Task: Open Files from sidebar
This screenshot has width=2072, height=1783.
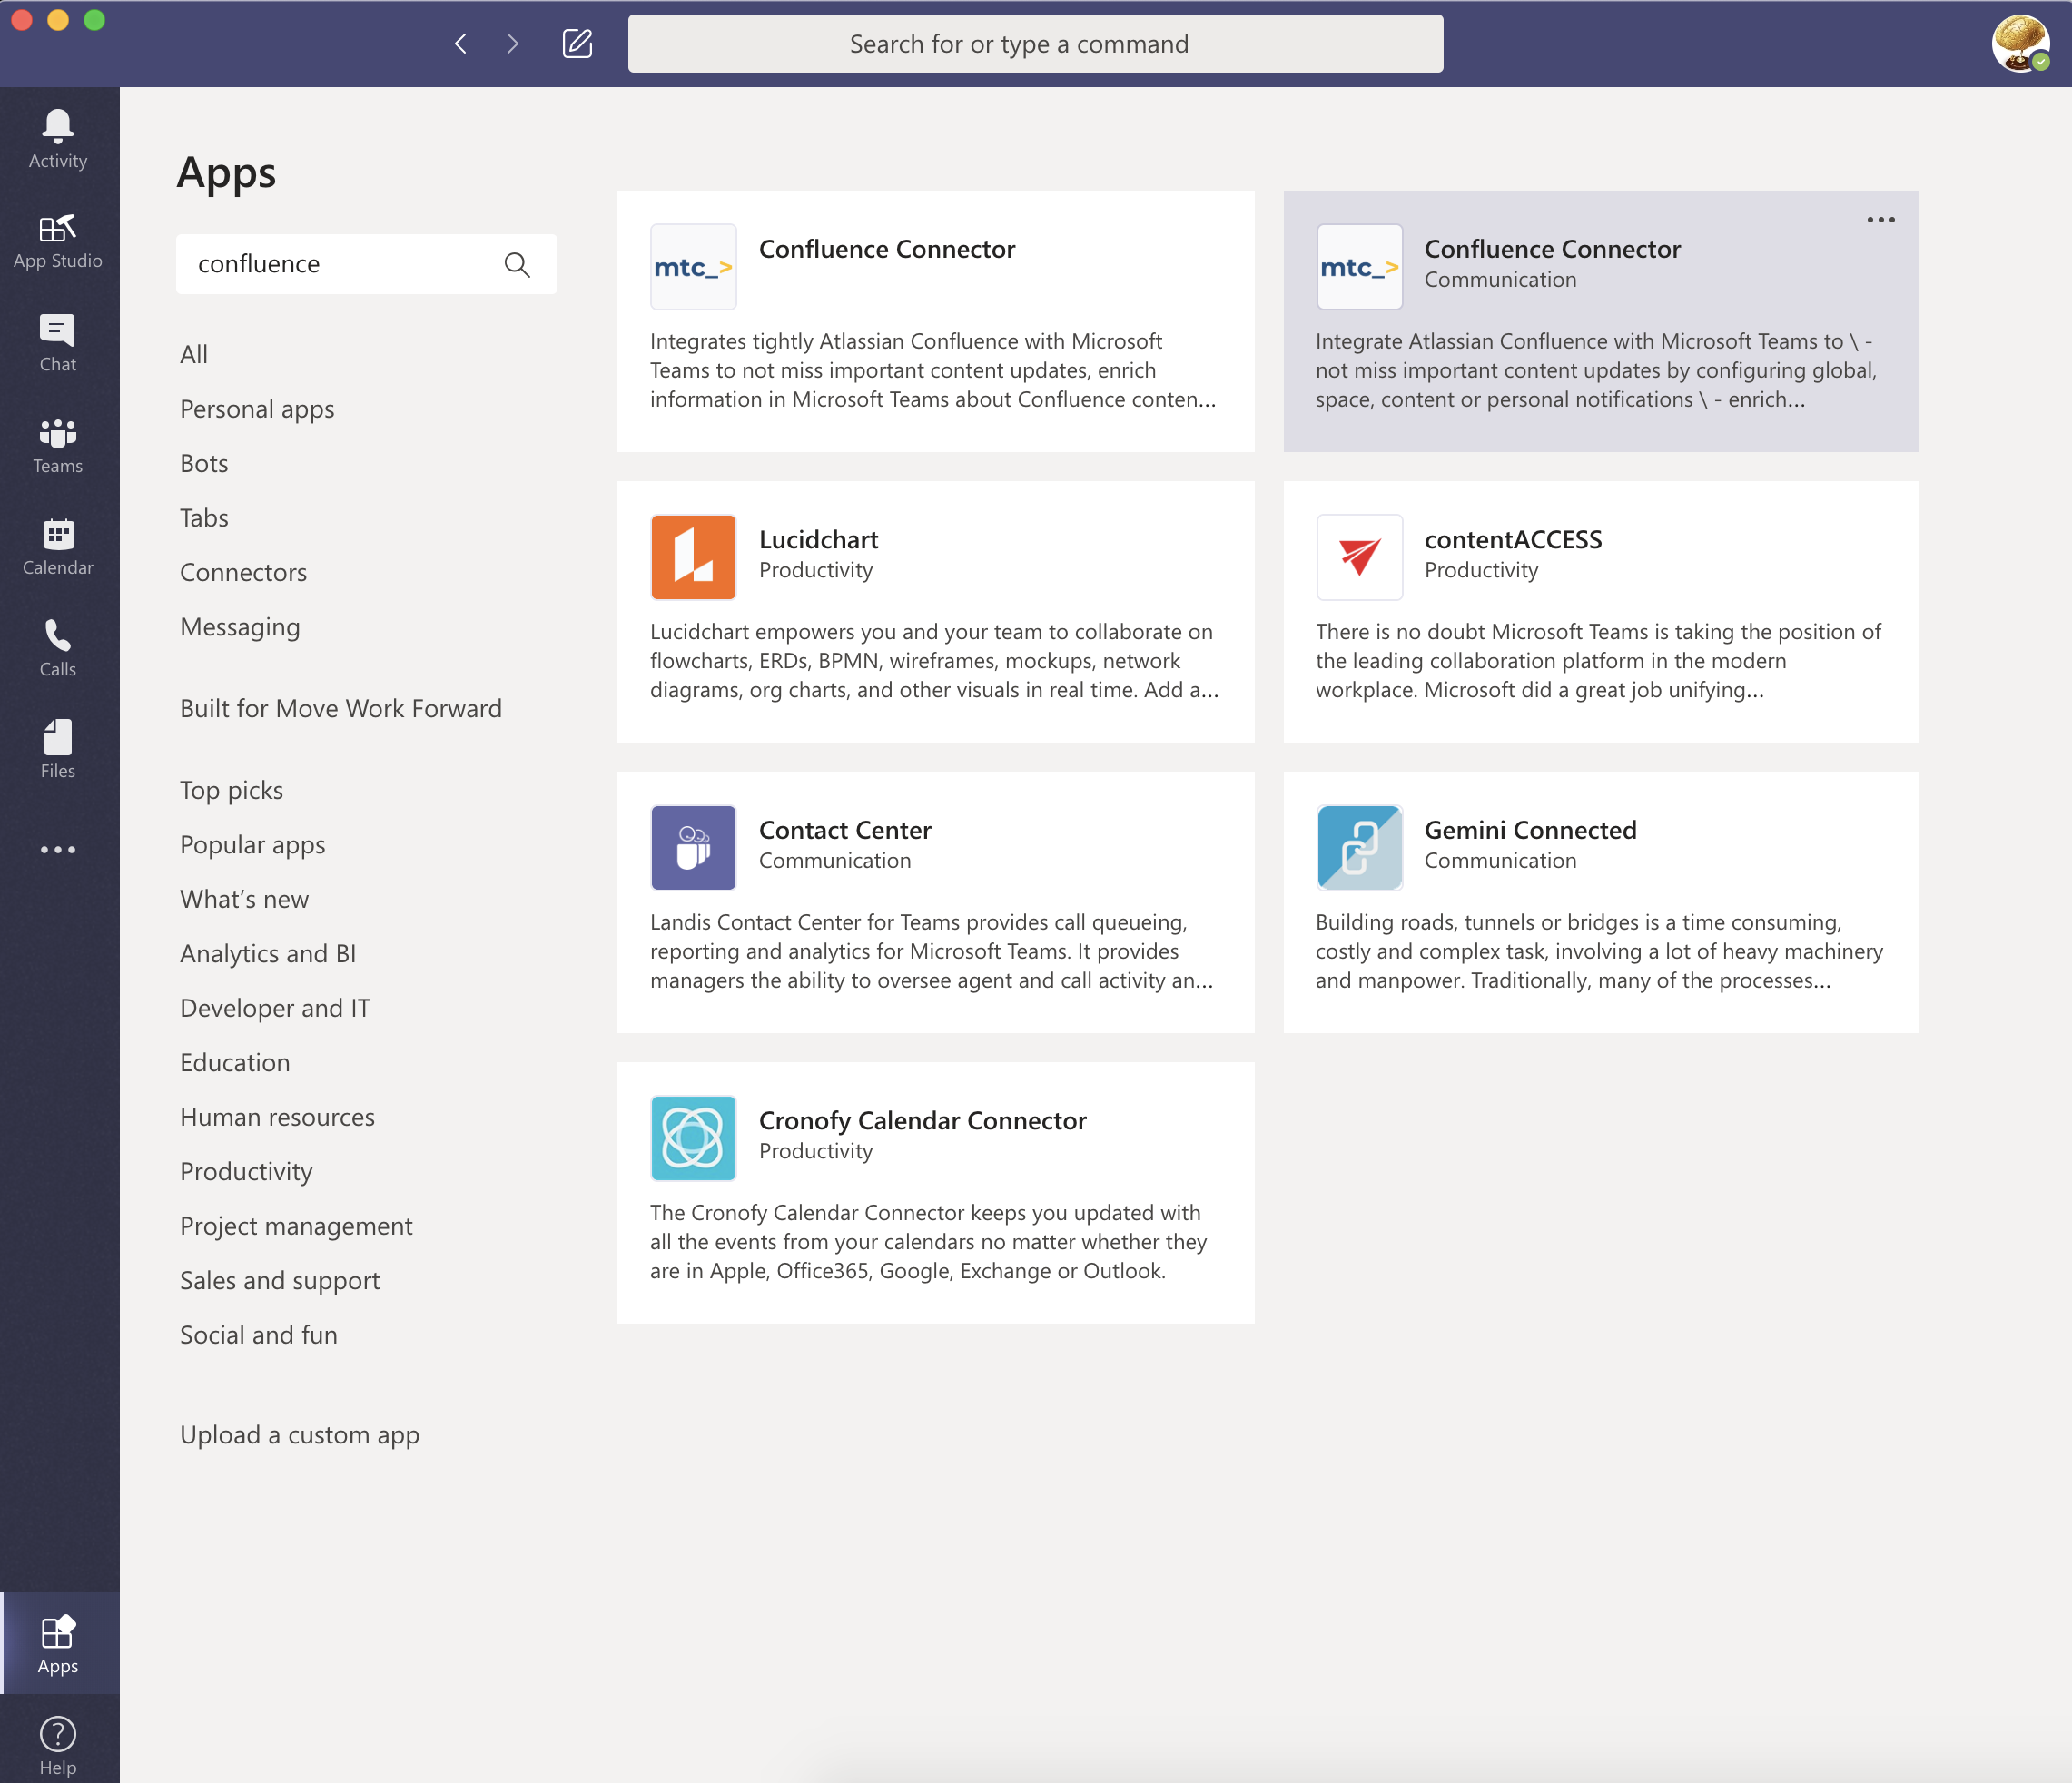Action: point(57,750)
